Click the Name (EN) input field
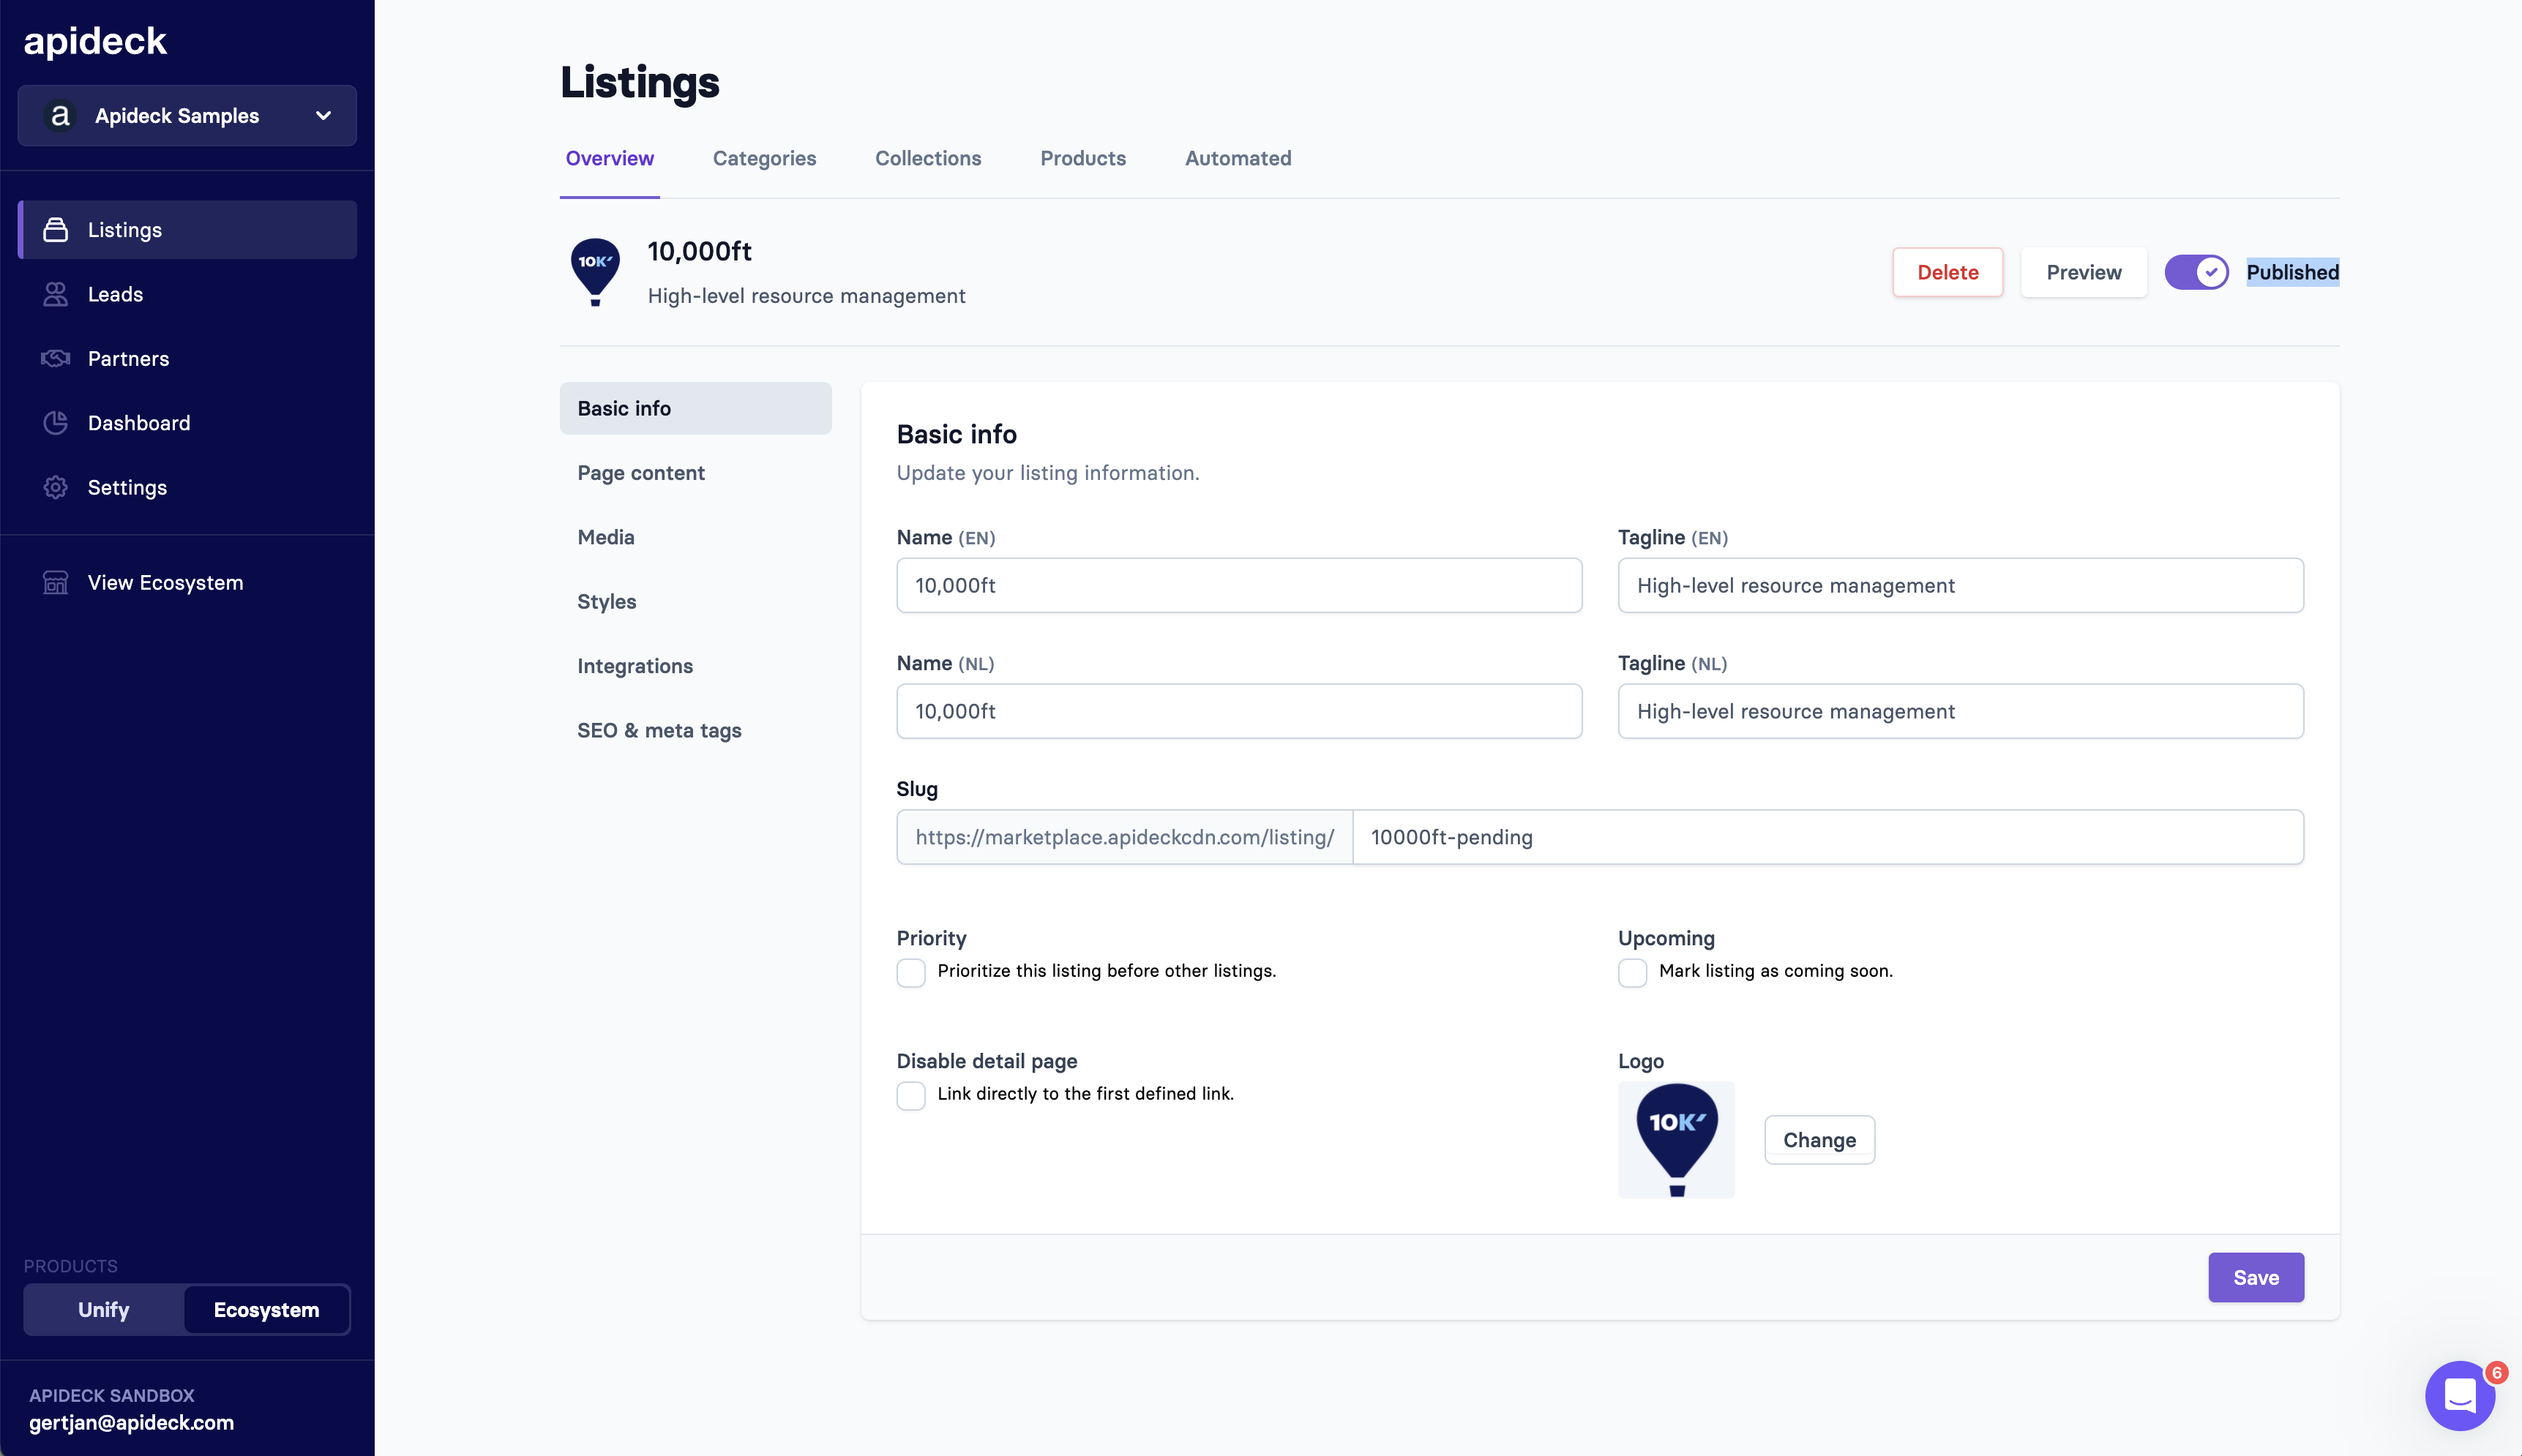 click(1239, 585)
